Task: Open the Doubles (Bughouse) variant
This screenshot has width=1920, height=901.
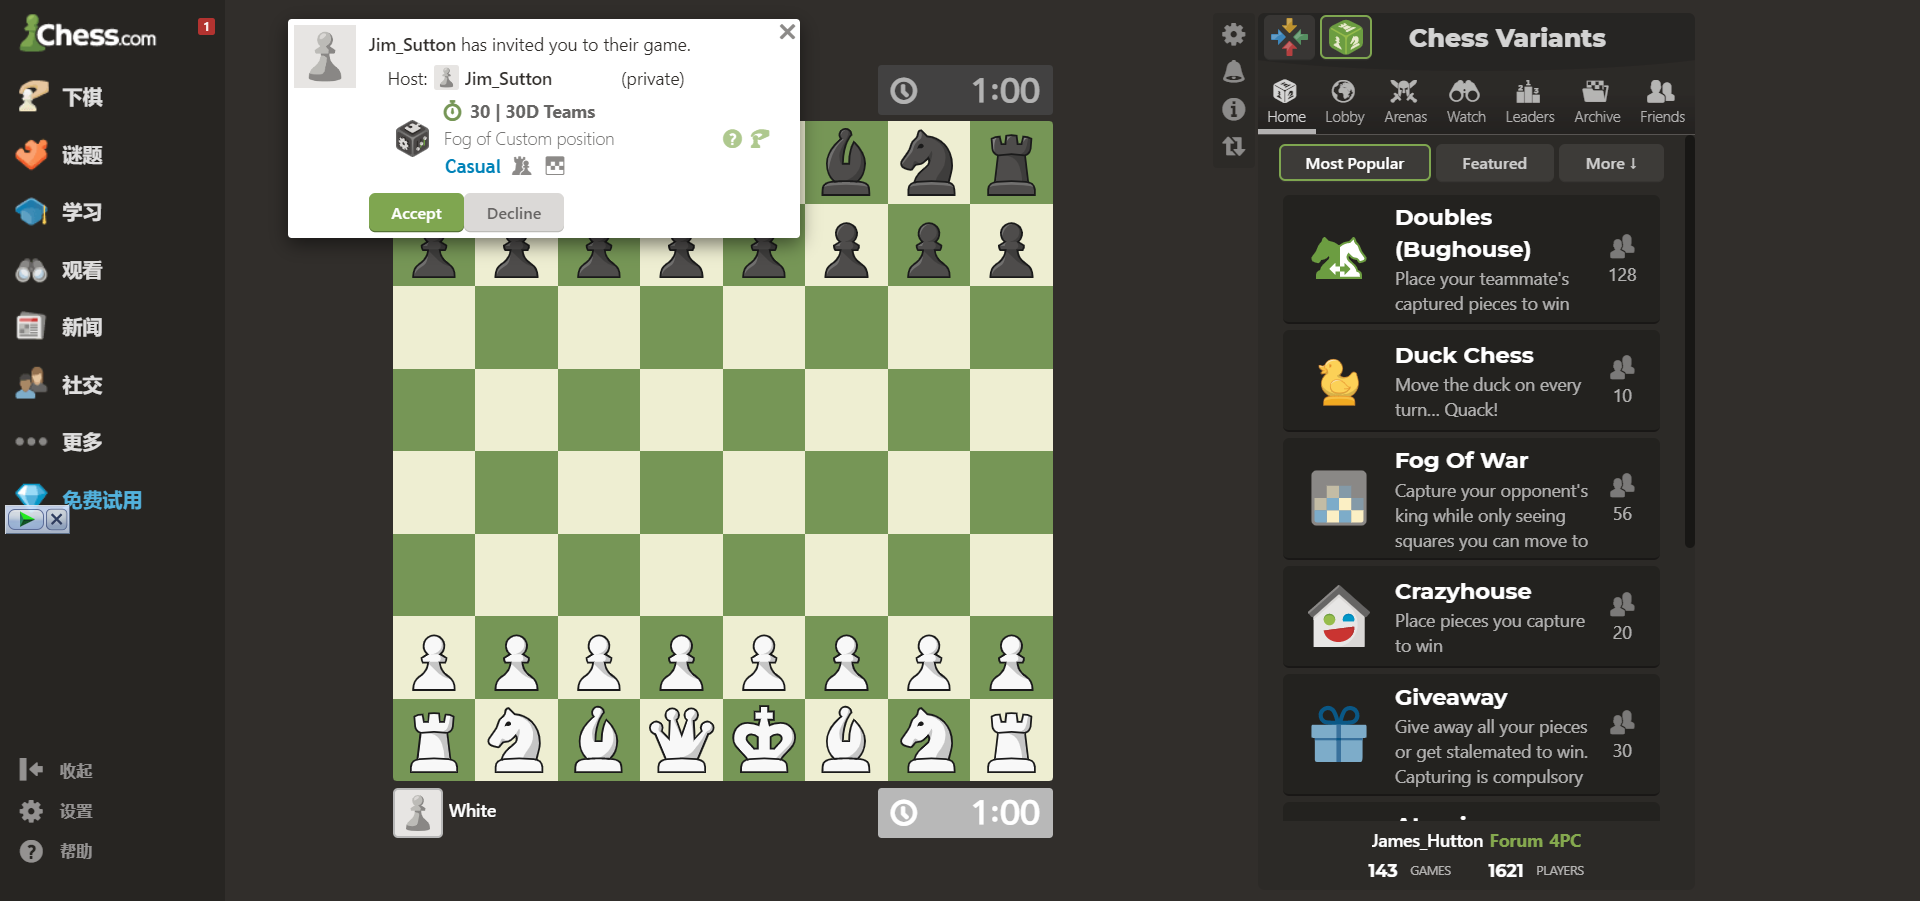Action: point(1471,259)
